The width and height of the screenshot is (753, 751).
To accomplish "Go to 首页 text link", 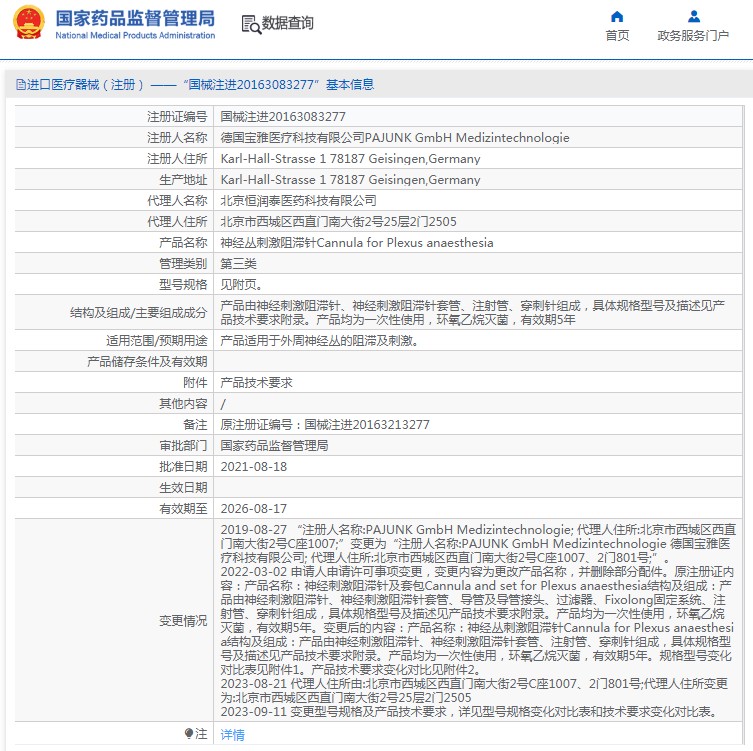I will (x=617, y=36).
